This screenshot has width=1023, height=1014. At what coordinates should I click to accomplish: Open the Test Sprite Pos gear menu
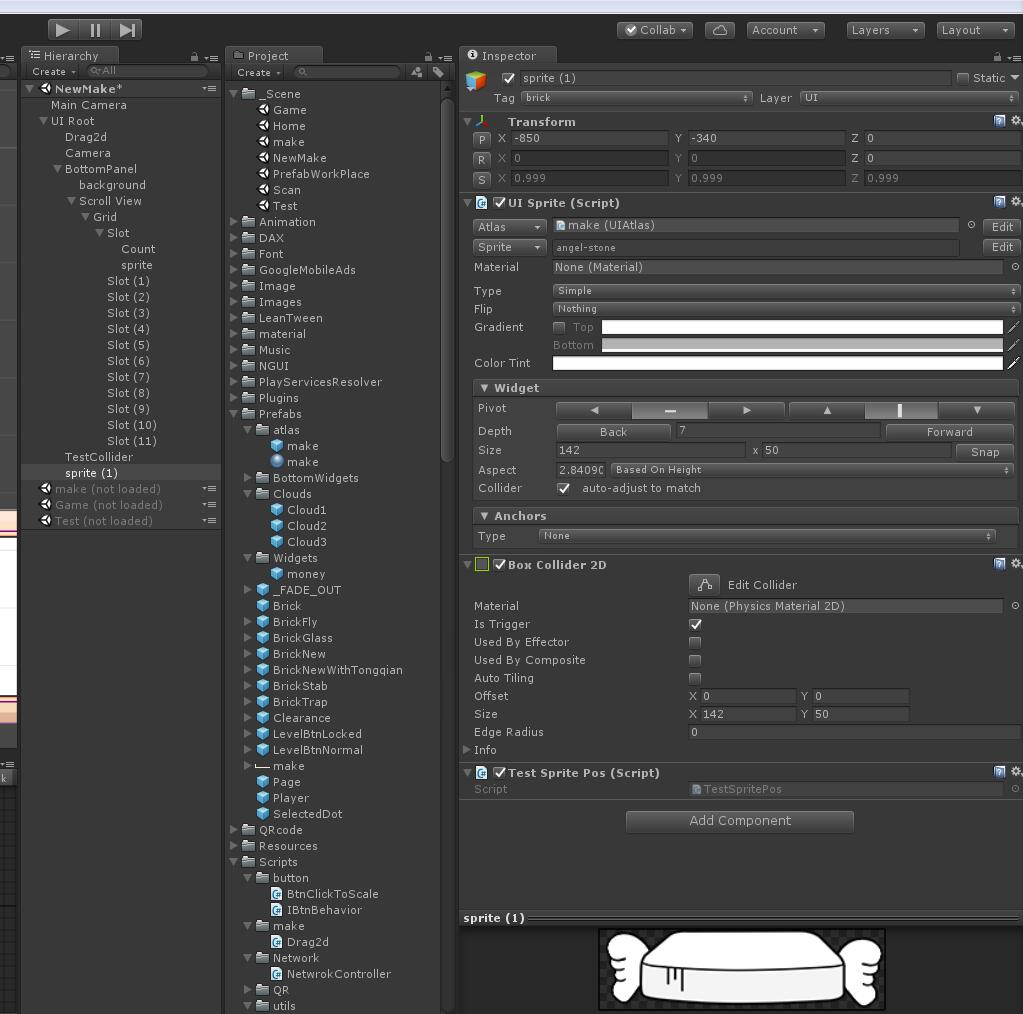click(1016, 772)
